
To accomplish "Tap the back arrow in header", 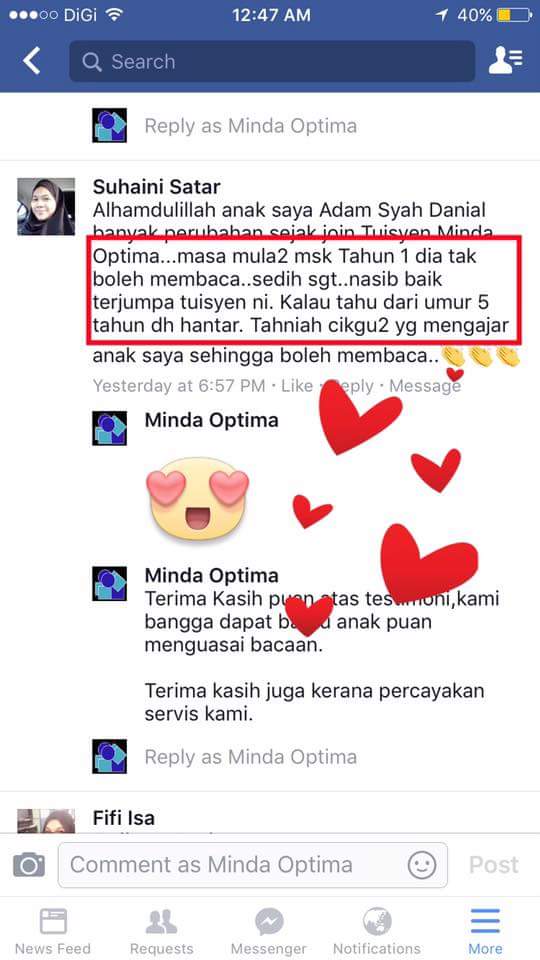I will click(x=32, y=61).
